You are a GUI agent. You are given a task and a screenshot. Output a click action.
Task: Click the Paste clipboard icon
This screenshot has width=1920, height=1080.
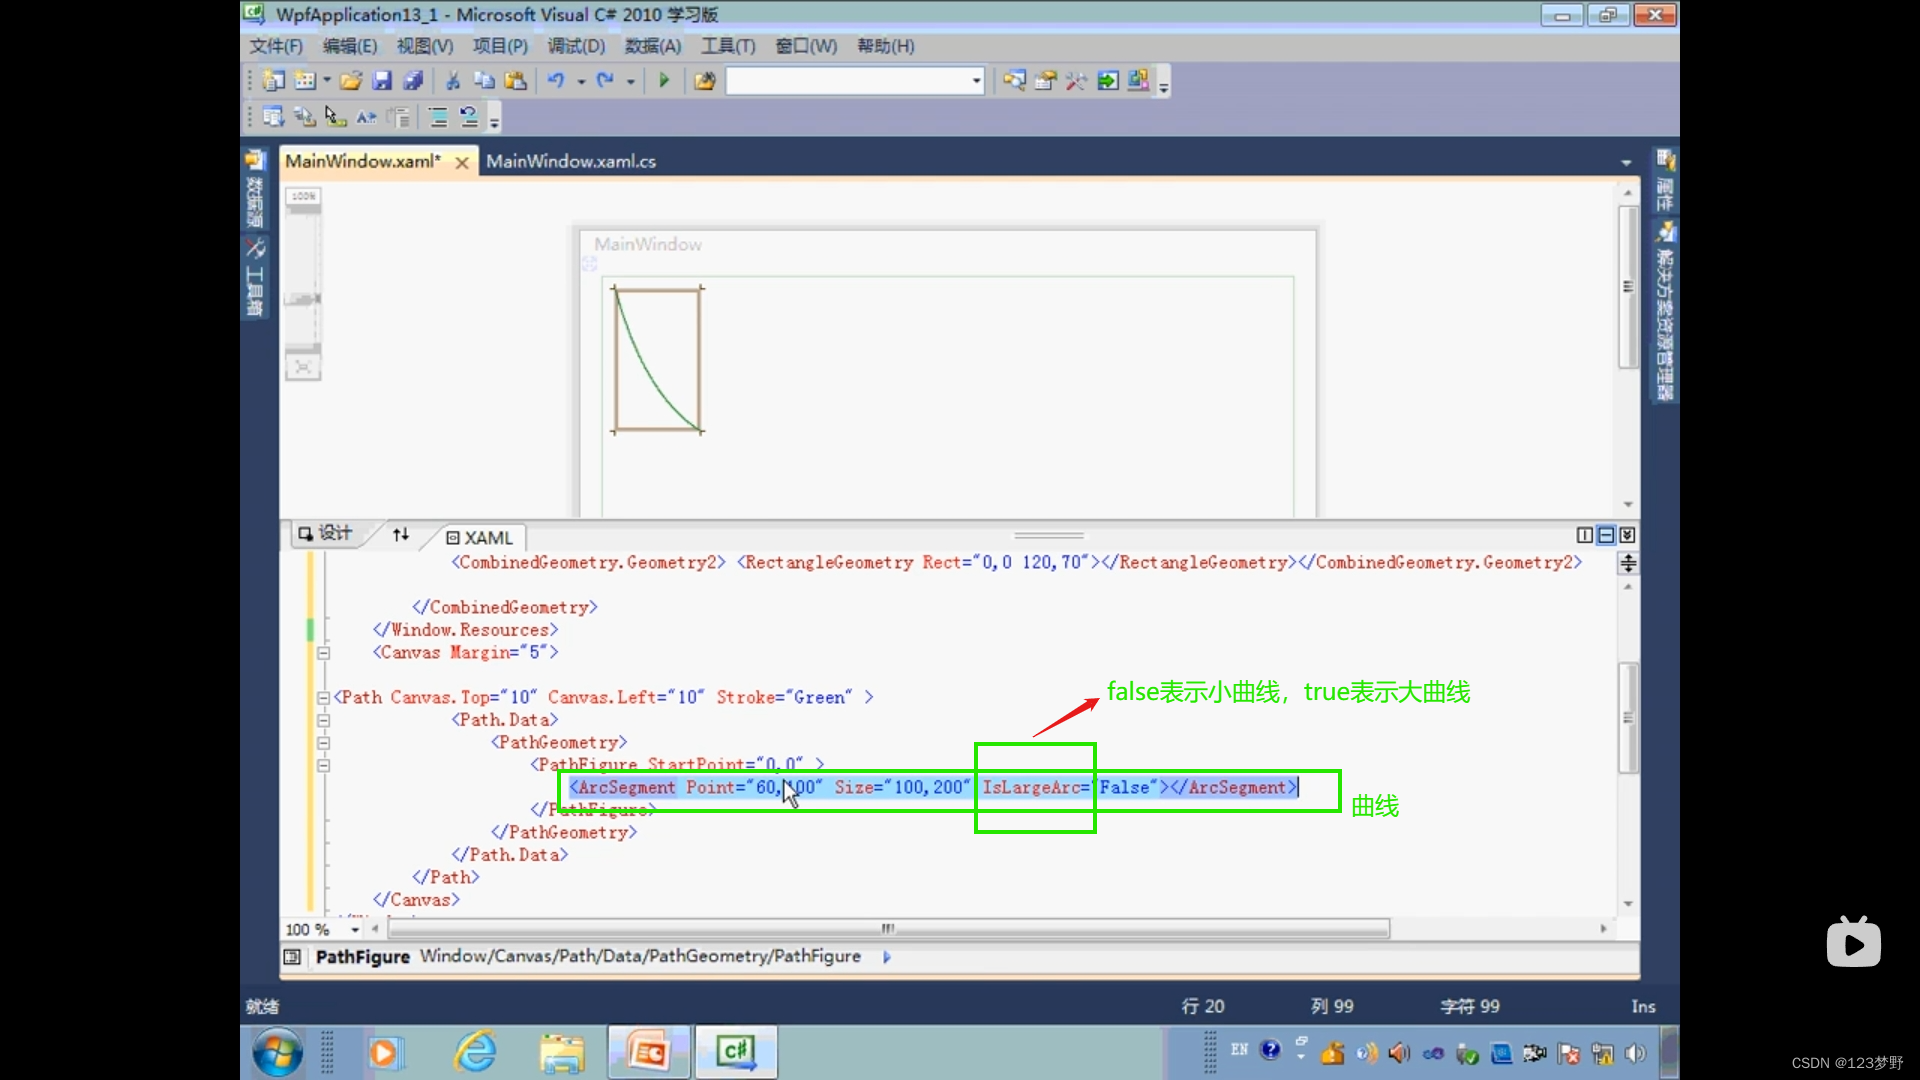[515, 81]
